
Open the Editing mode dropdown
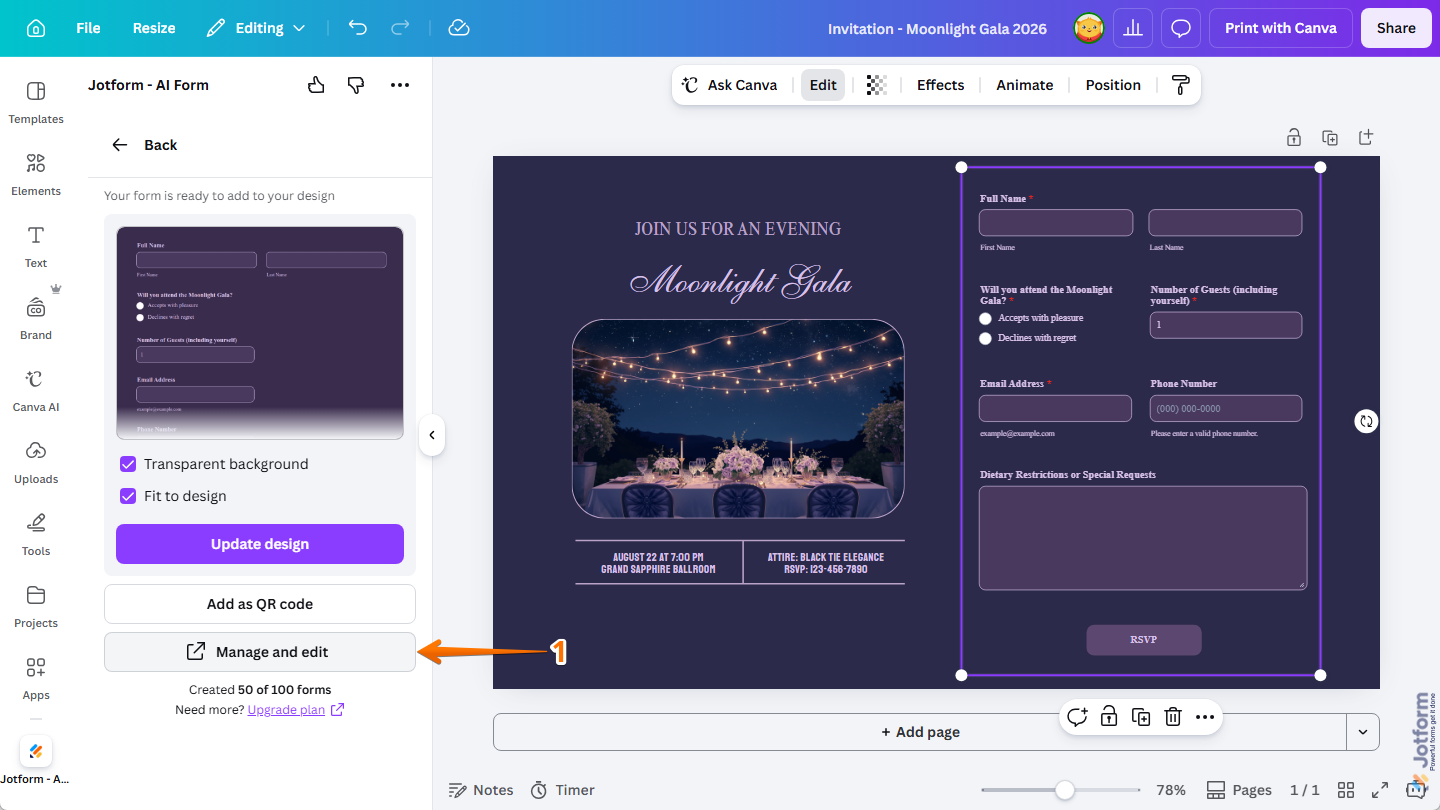click(256, 28)
